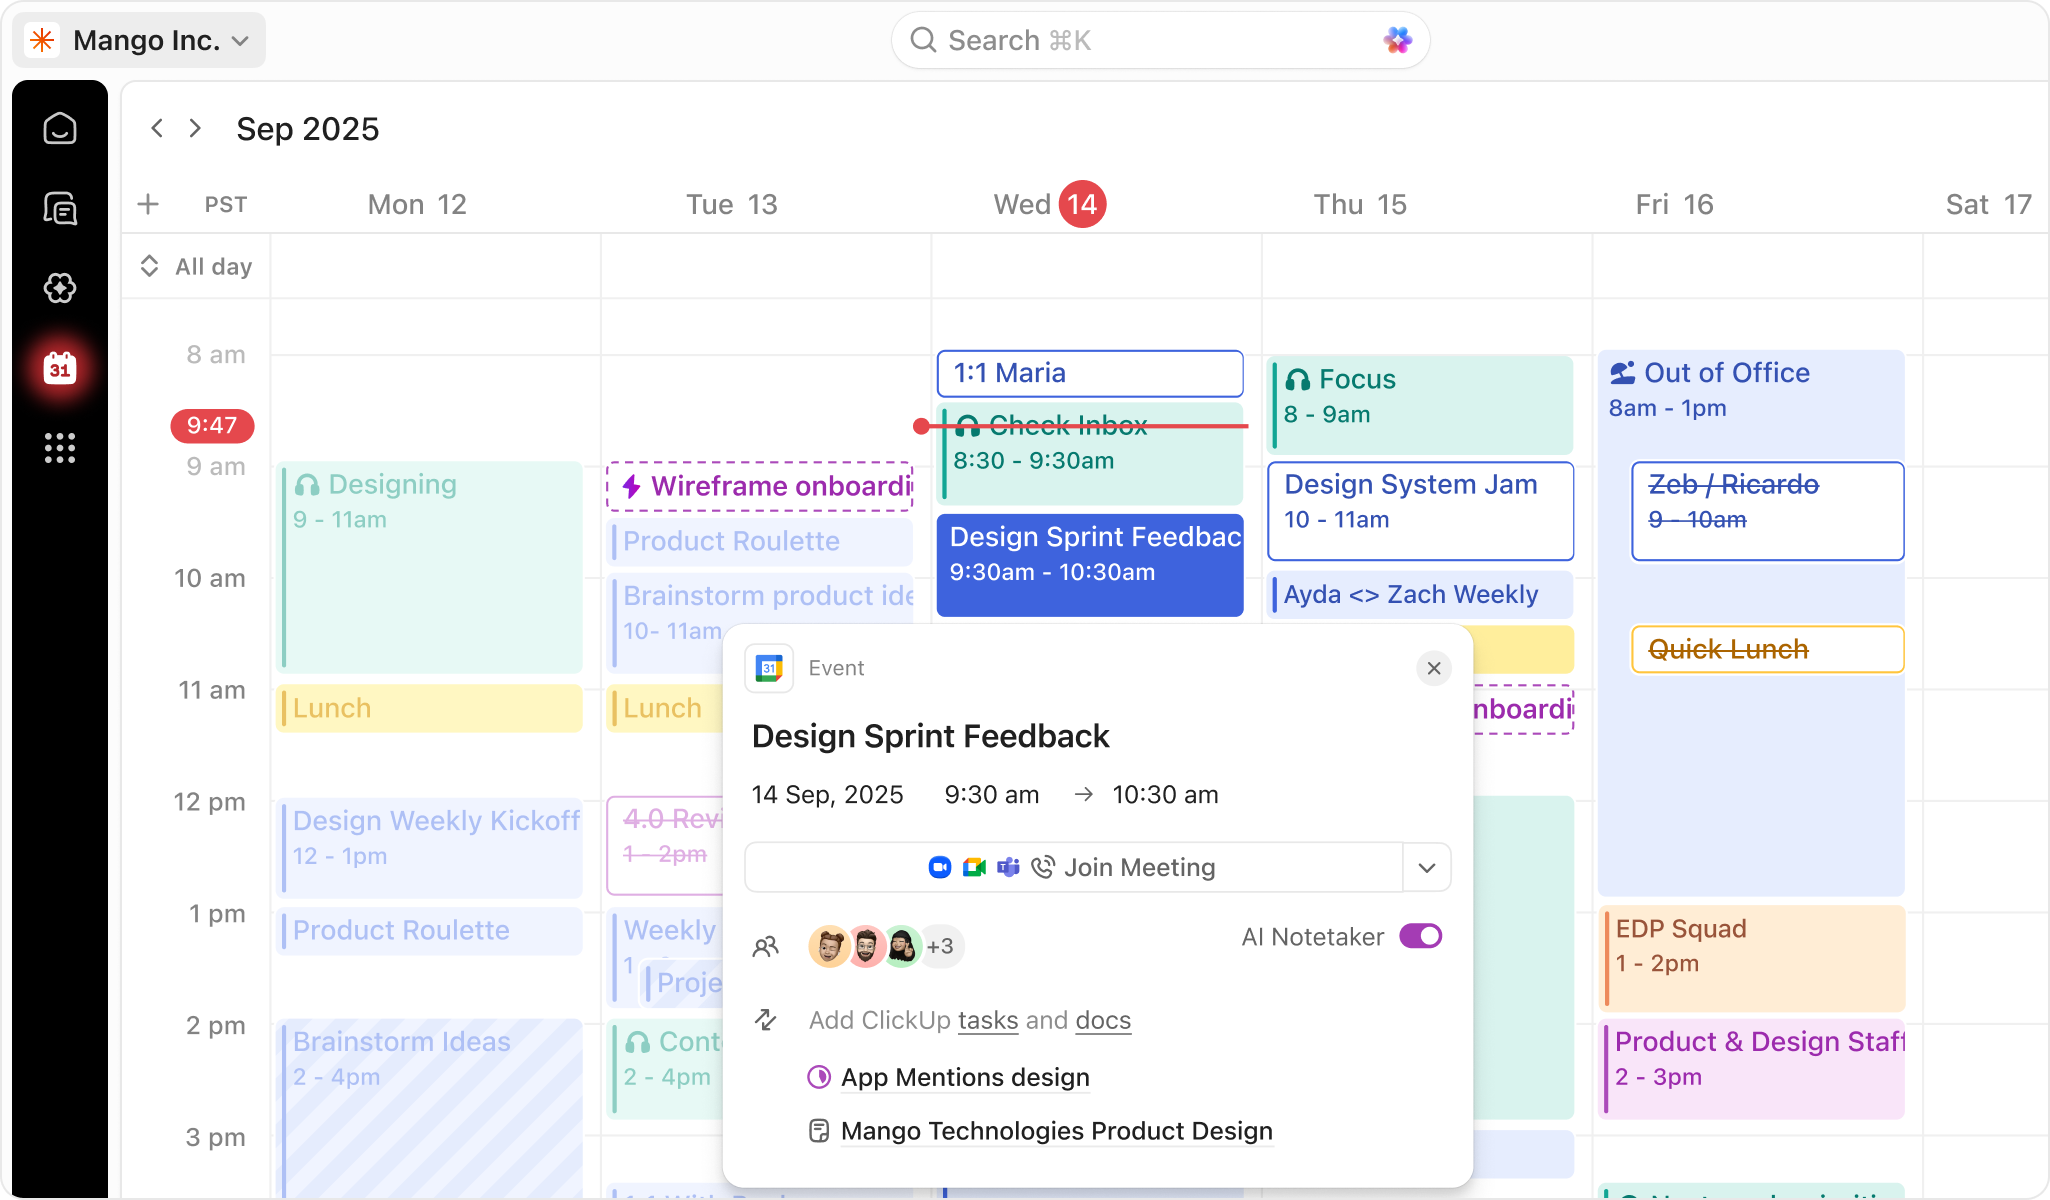The image size is (2050, 1200).
Task: Click the Search field at the top
Action: pos(1159,40)
